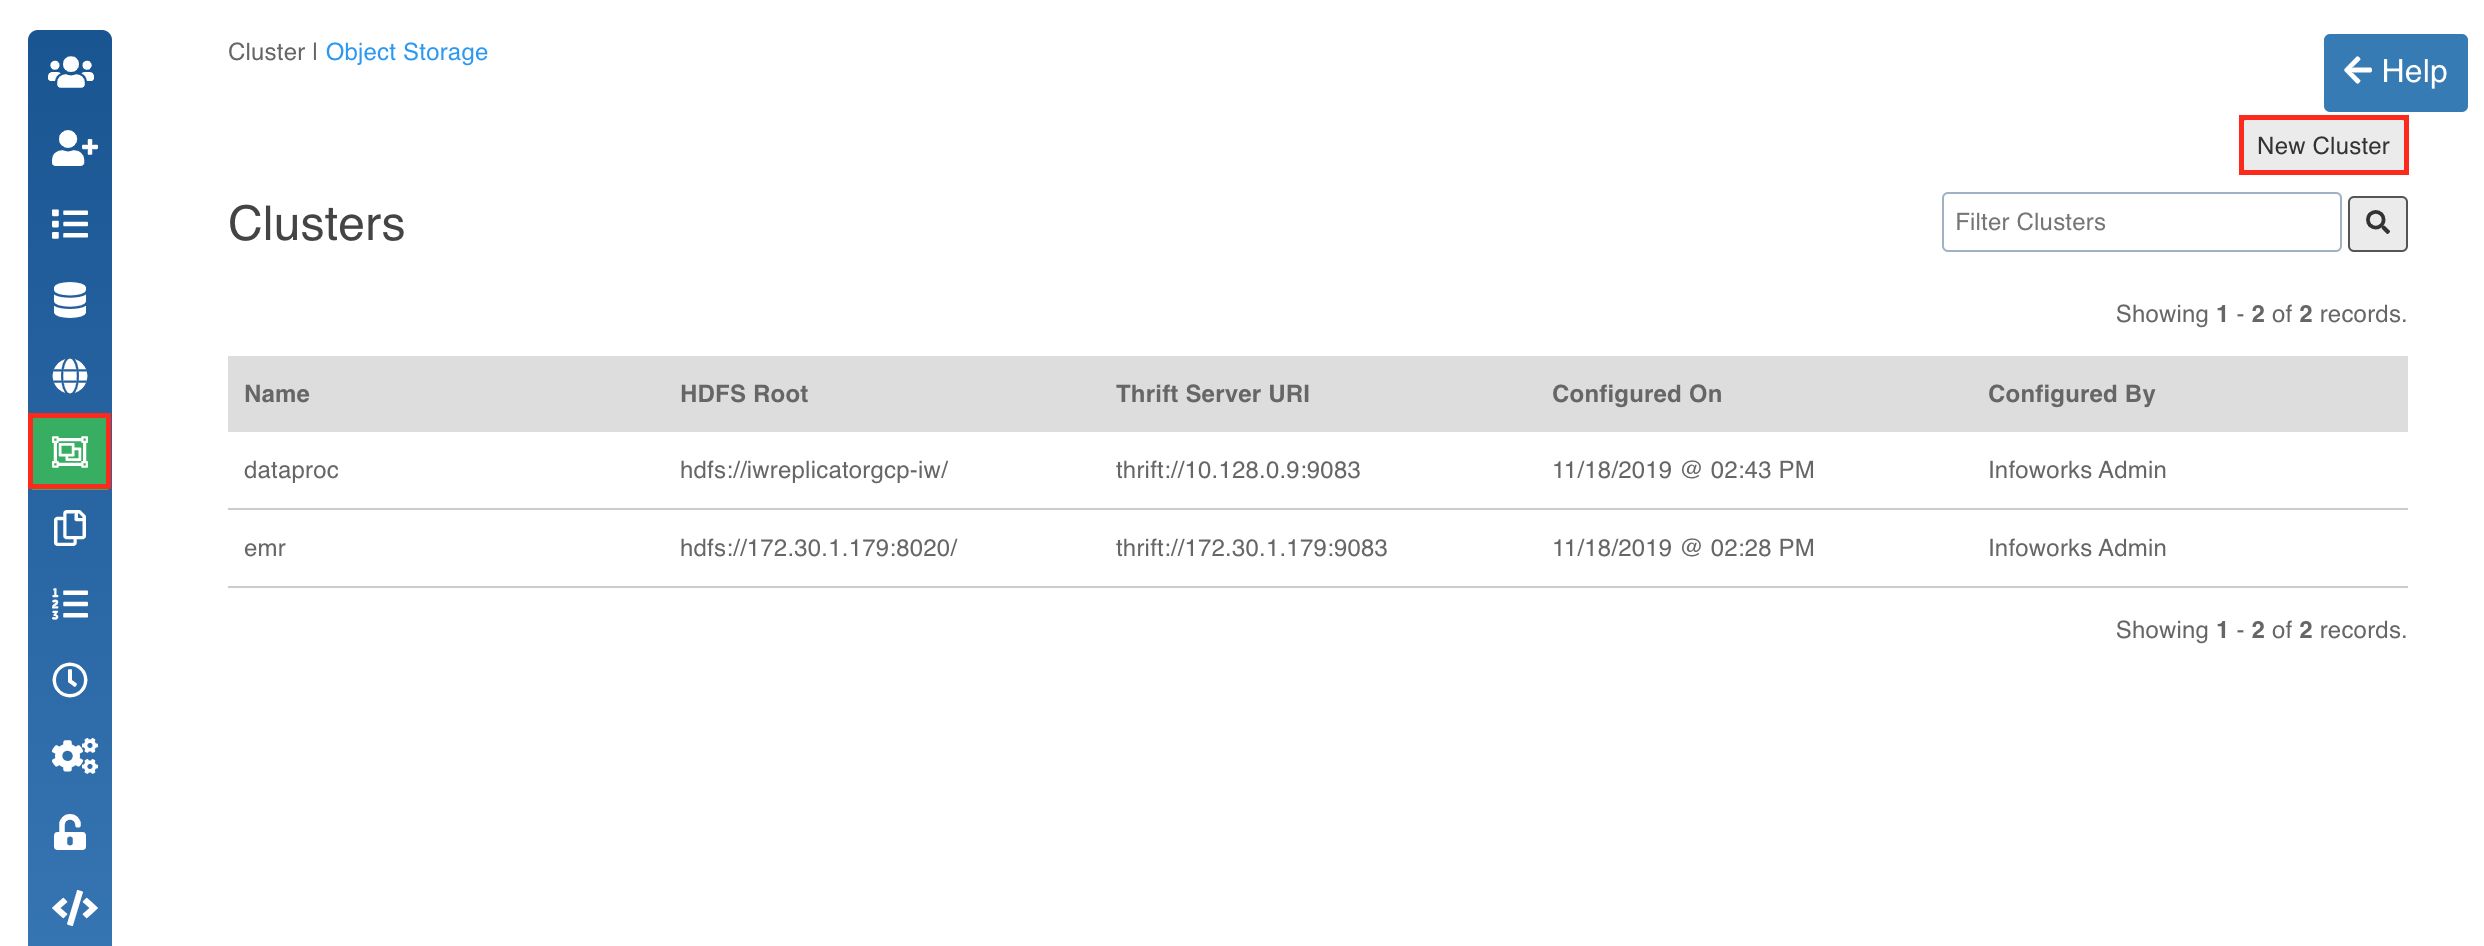Open the gears settings sidebar icon
Screen dimensions: 2484x946
74,756
